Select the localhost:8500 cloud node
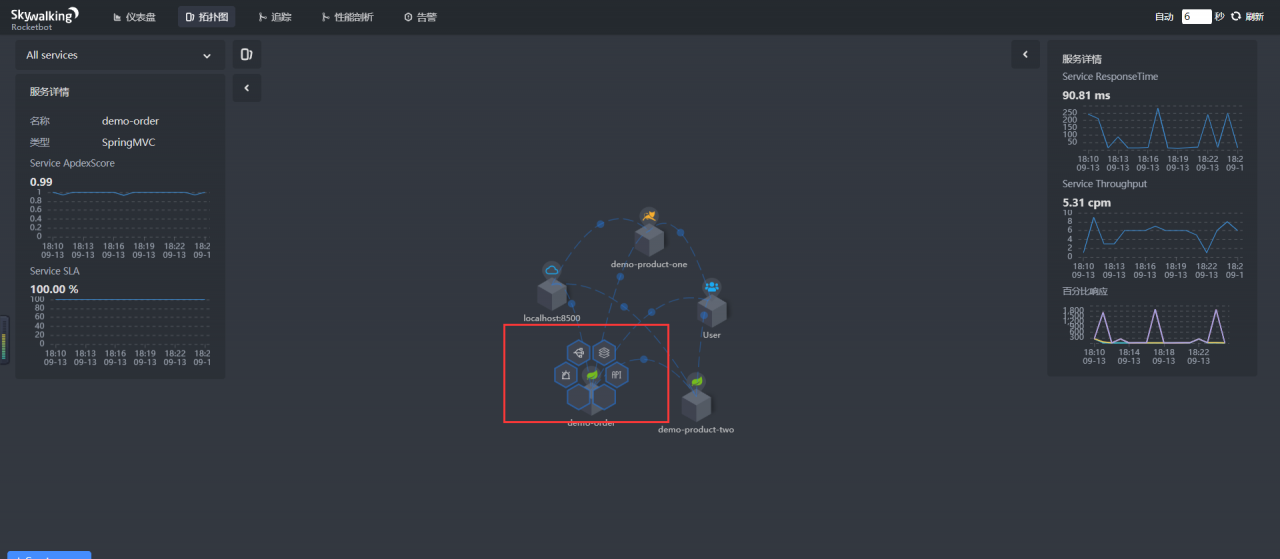This screenshot has height=559, width=1280. [552, 293]
